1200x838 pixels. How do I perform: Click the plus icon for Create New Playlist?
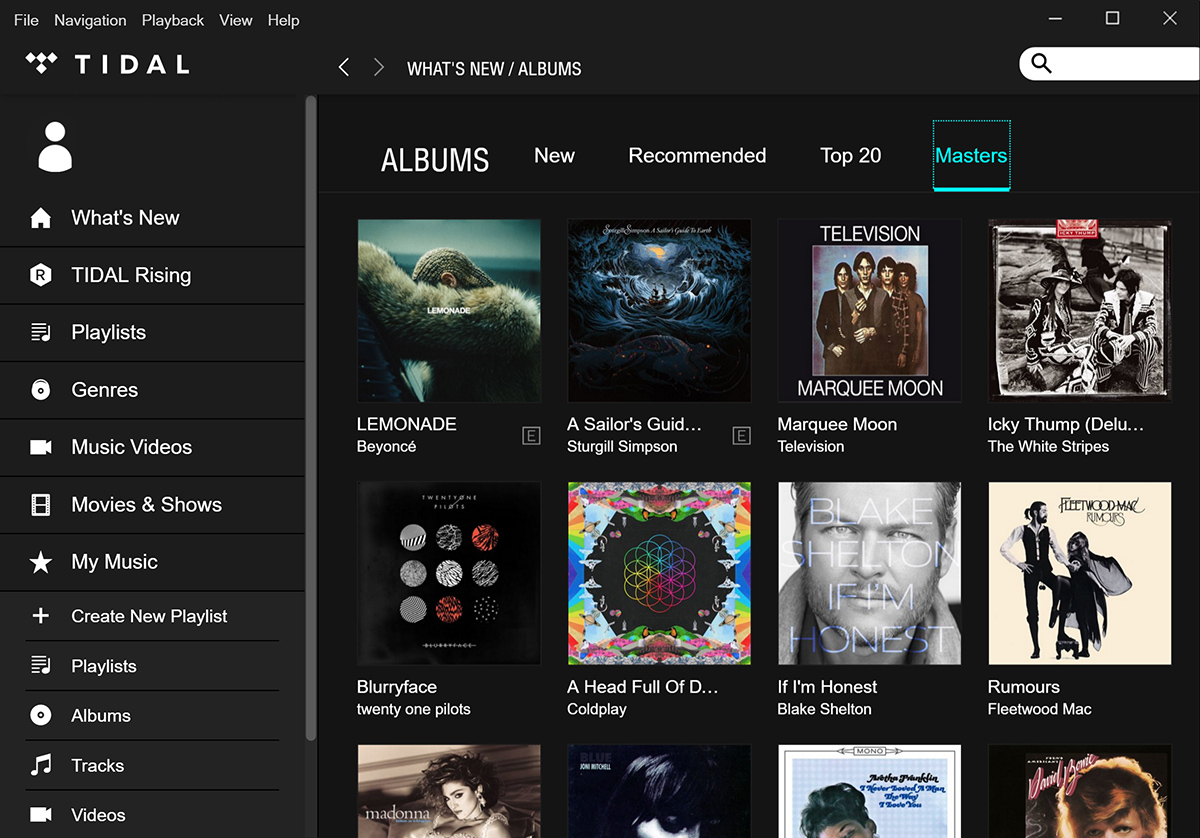pyautogui.click(x=41, y=616)
